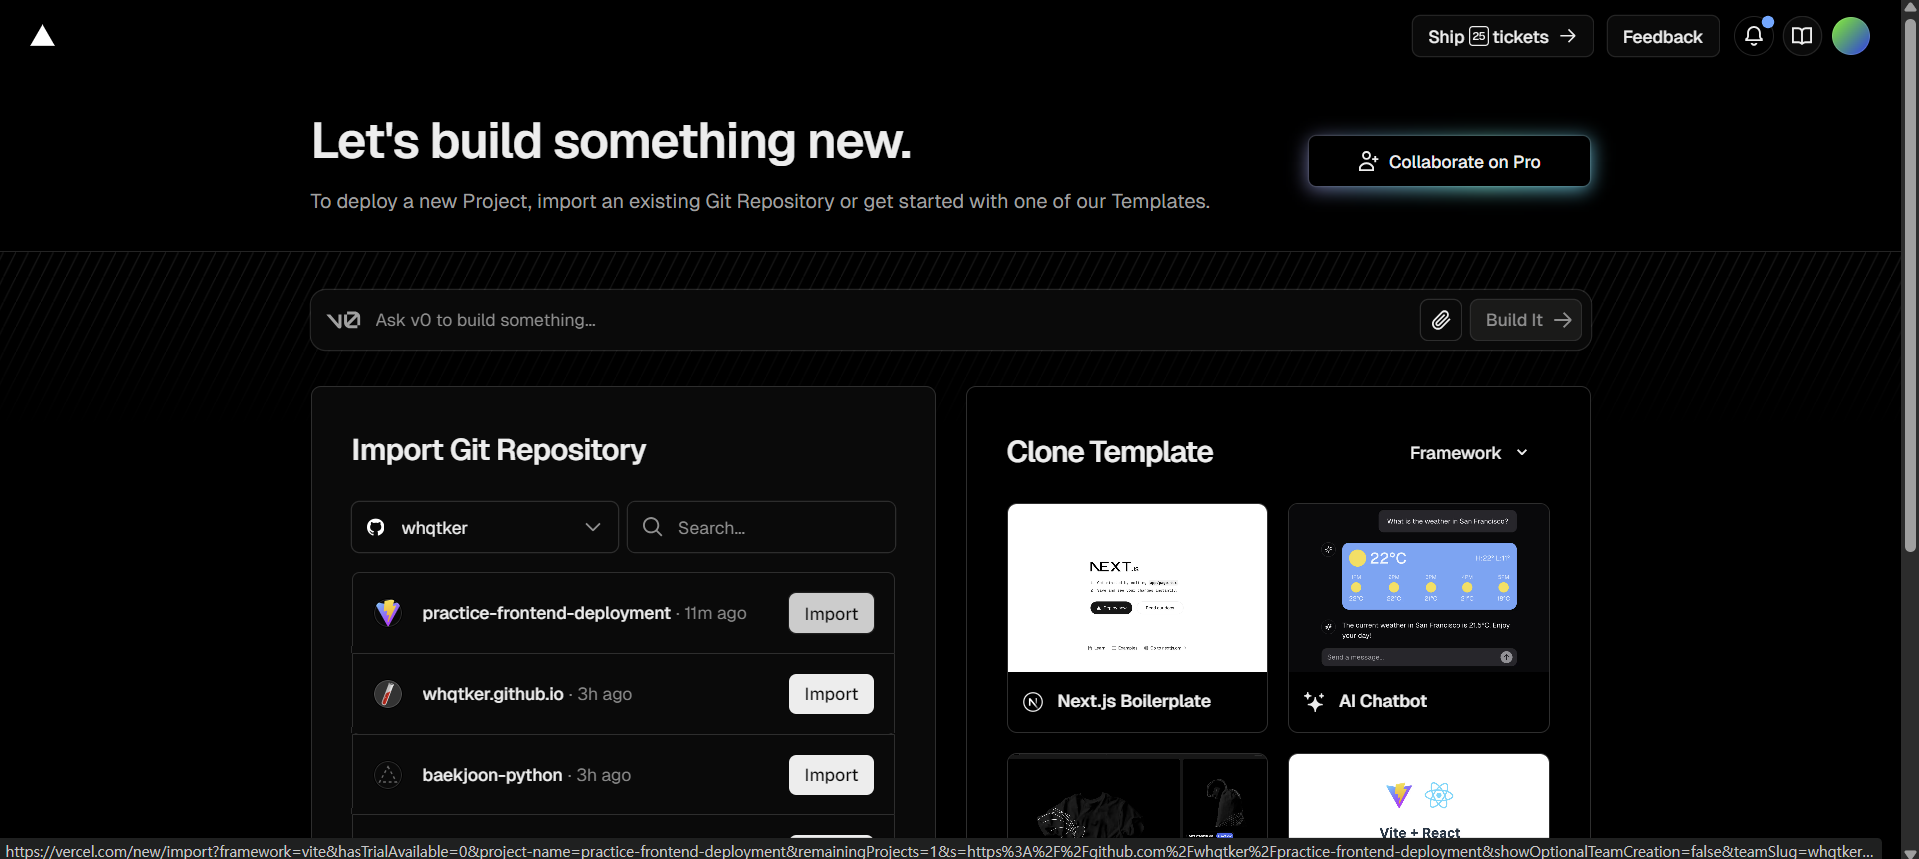Click the AI Chatbot title

1383,701
